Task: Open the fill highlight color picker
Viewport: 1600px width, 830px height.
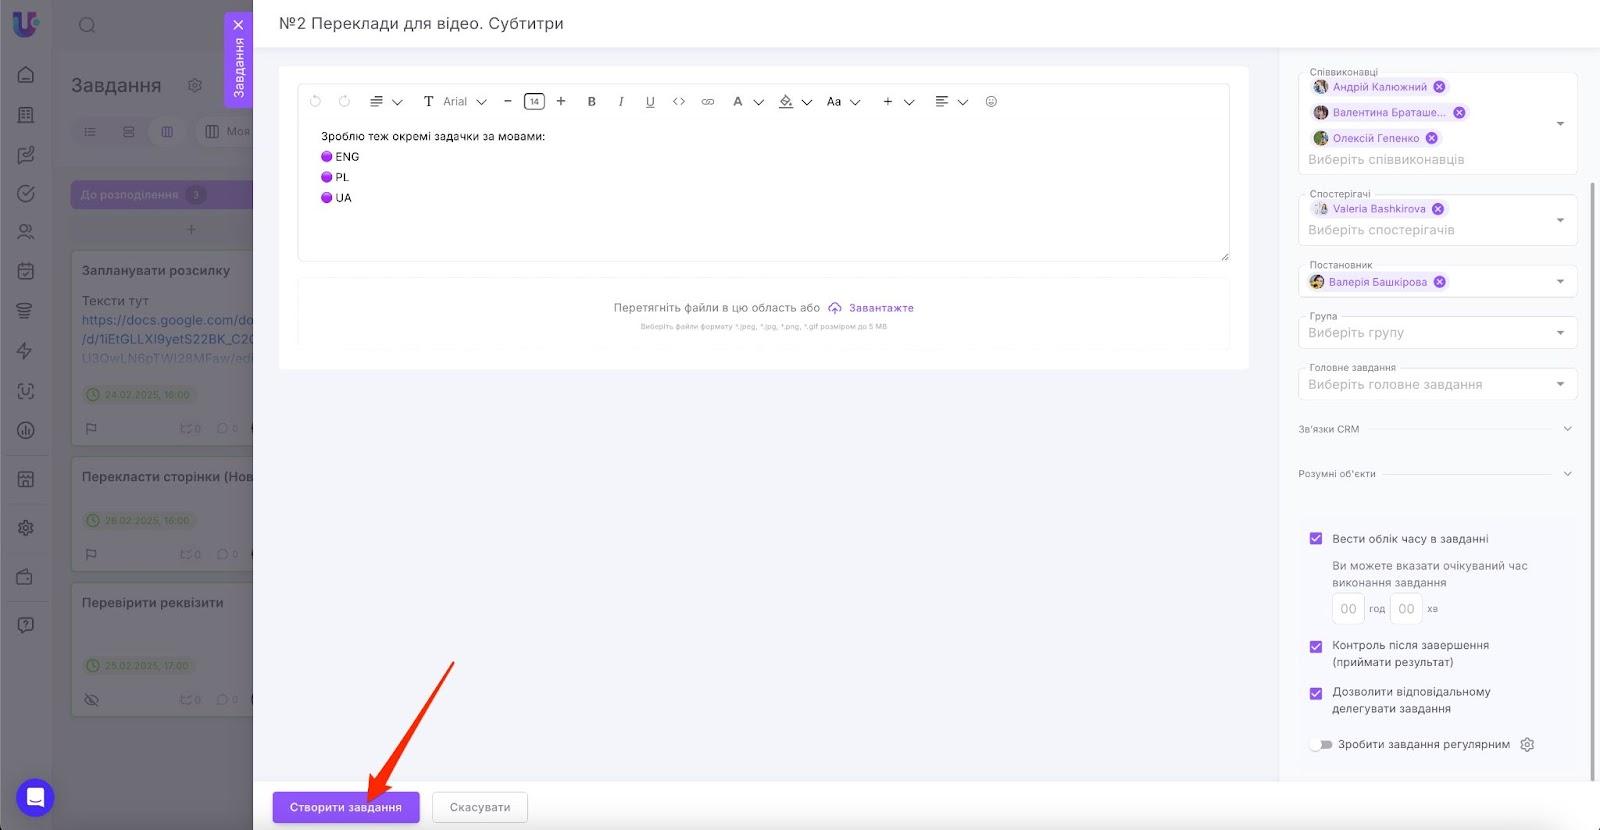Action: pyautogui.click(x=795, y=101)
